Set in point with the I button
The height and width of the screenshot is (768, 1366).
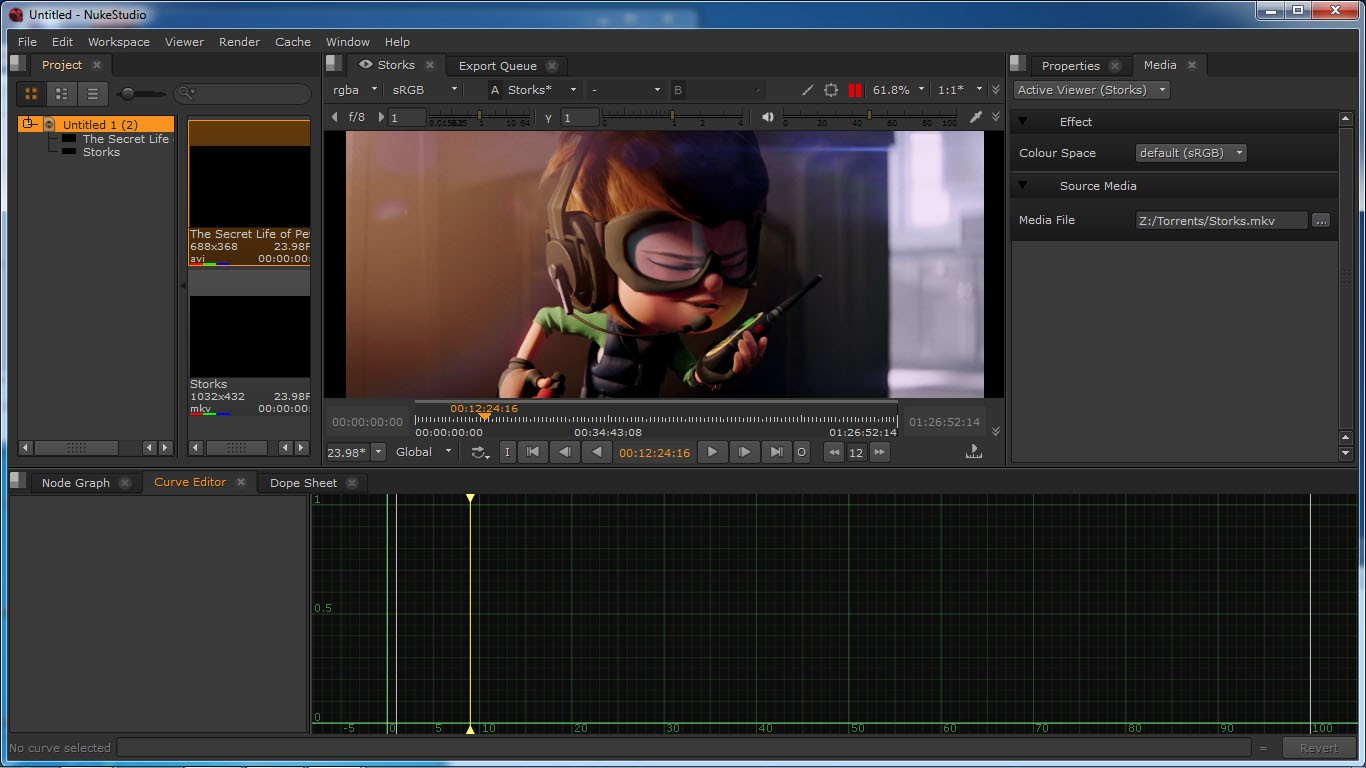click(507, 452)
